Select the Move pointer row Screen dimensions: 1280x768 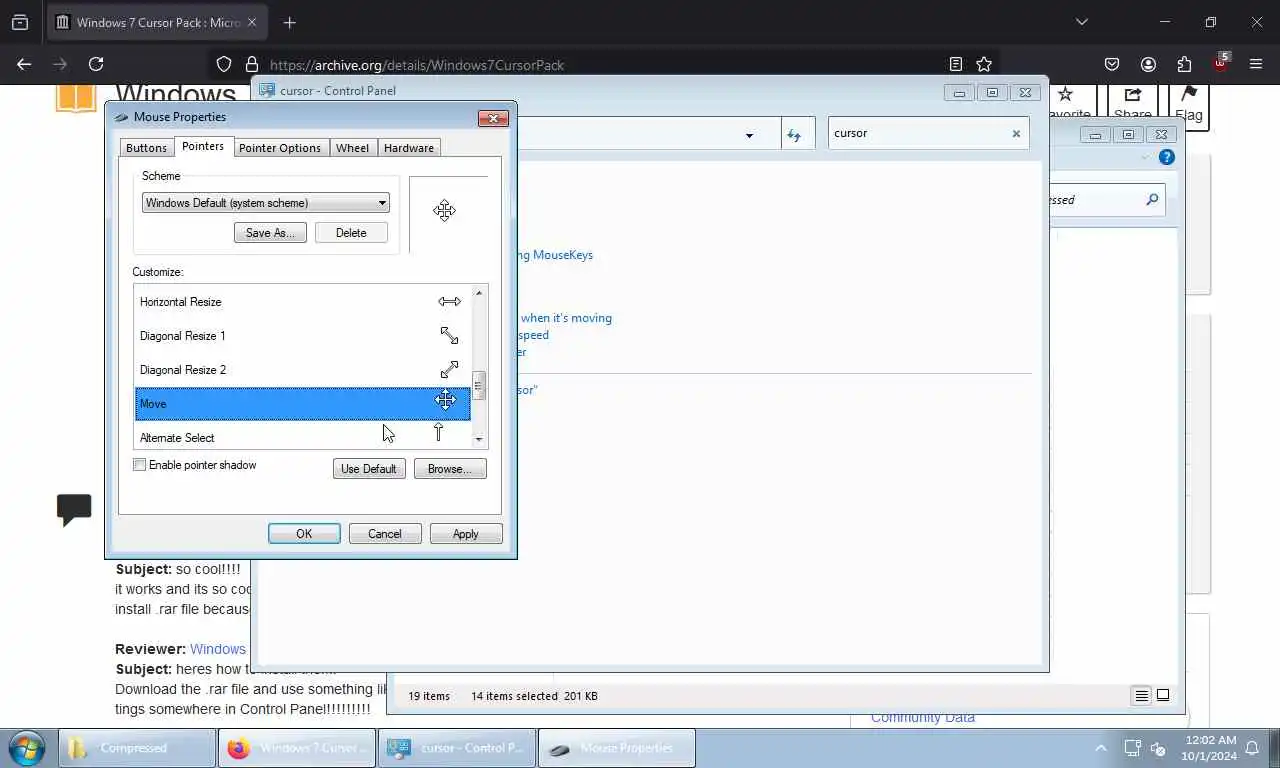coord(302,404)
